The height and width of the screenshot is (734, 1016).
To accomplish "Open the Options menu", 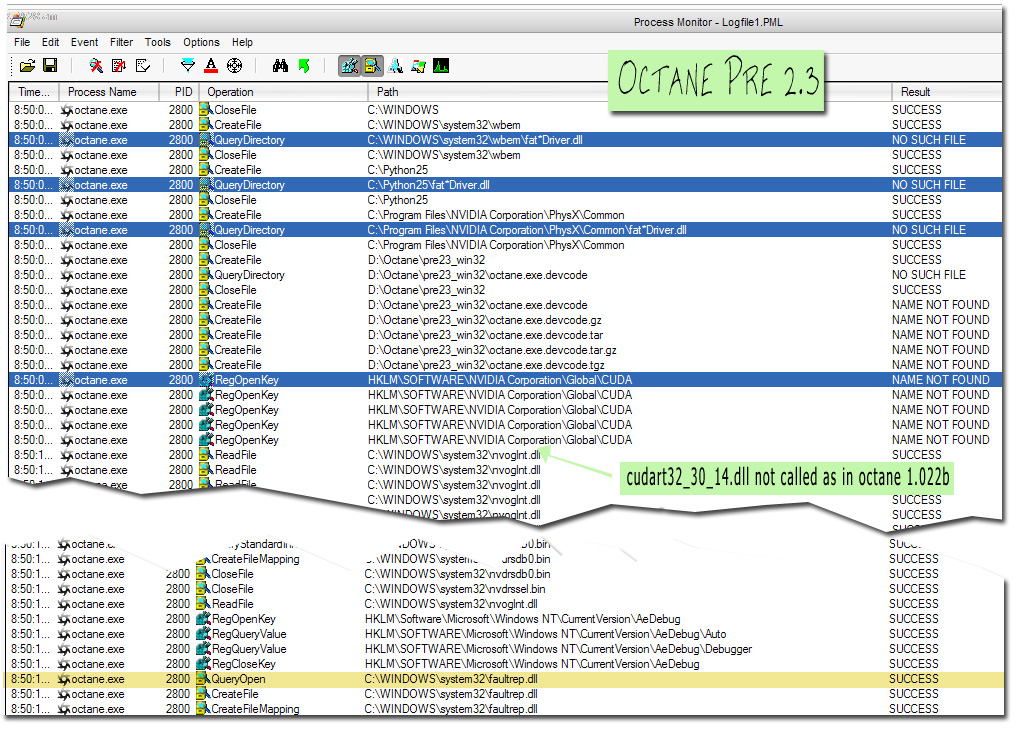I will click(201, 42).
